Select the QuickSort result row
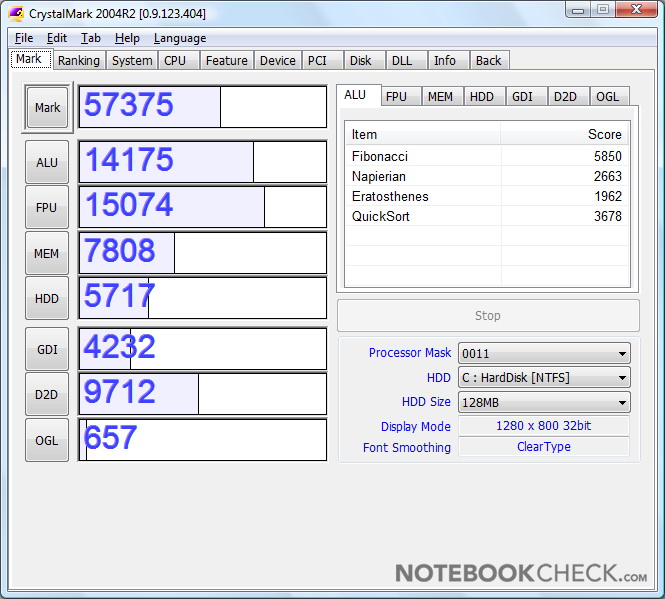Image resolution: width=665 pixels, height=599 pixels. pyautogui.click(x=487, y=216)
